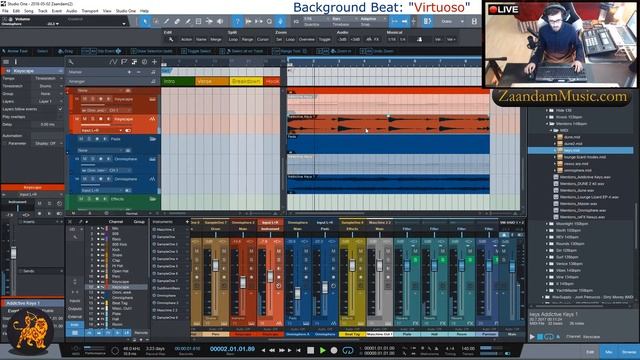640x360 pixels.
Task: Toggle green solo on Pads mixer channel
Action: [416, 260]
